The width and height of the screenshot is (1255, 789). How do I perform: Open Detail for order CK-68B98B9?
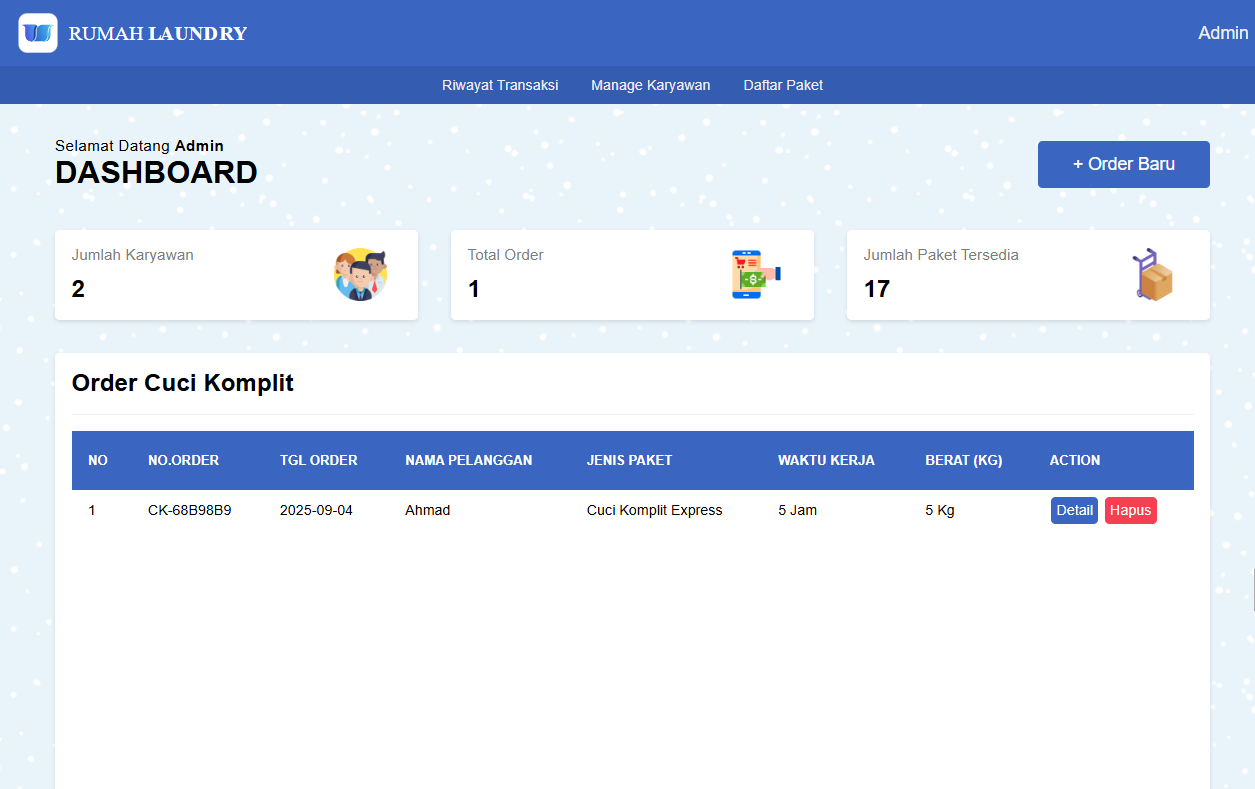(x=1074, y=510)
